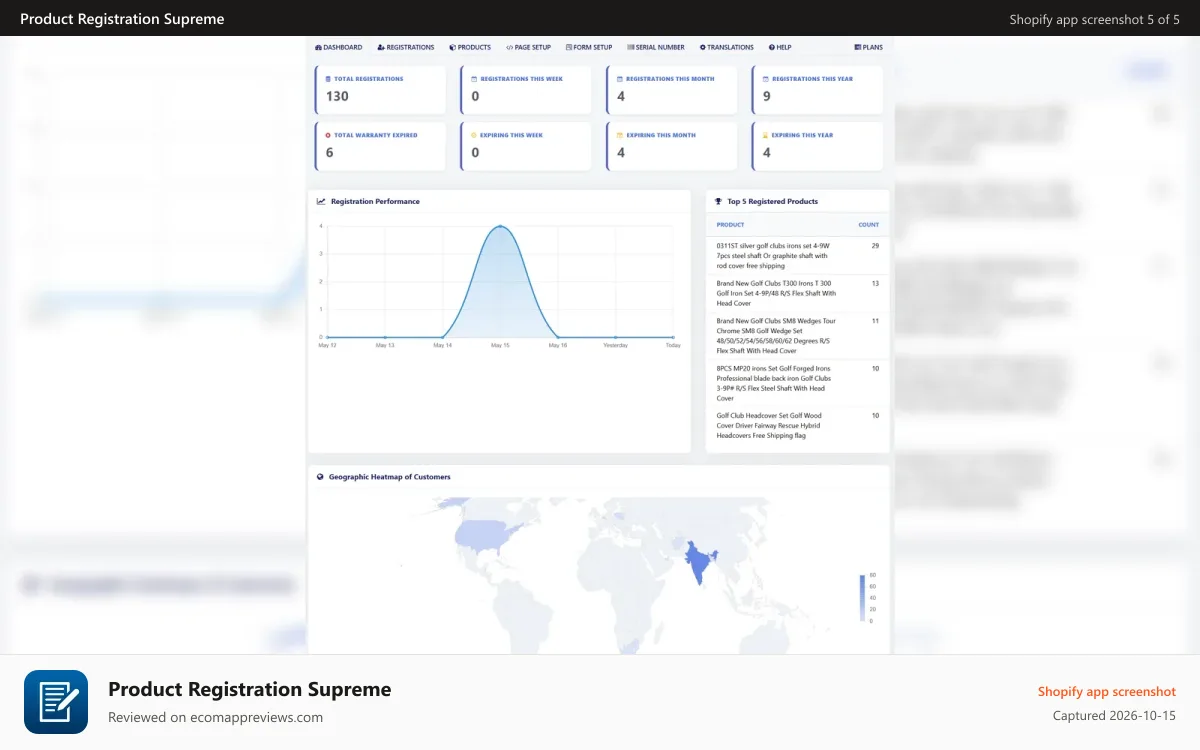Image resolution: width=1200 pixels, height=750 pixels.
Task: Select the 8PCS MP20 irons set row
Action: pos(797,383)
